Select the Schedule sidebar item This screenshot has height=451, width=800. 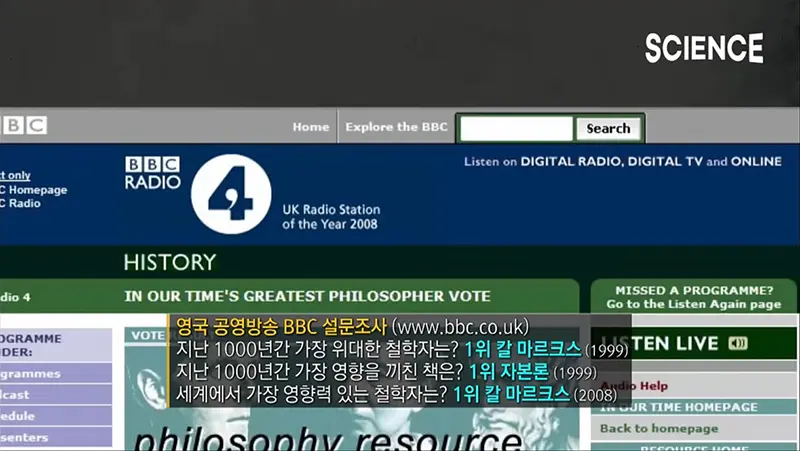point(56,416)
